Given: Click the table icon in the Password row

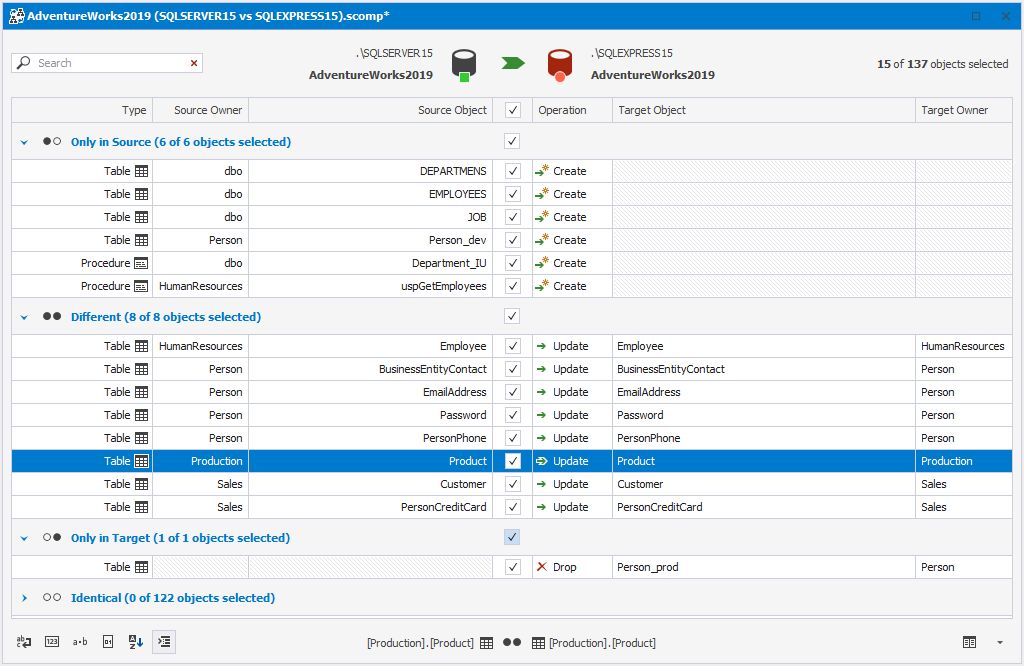Looking at the screenshot, I should (x=142, y=415).
